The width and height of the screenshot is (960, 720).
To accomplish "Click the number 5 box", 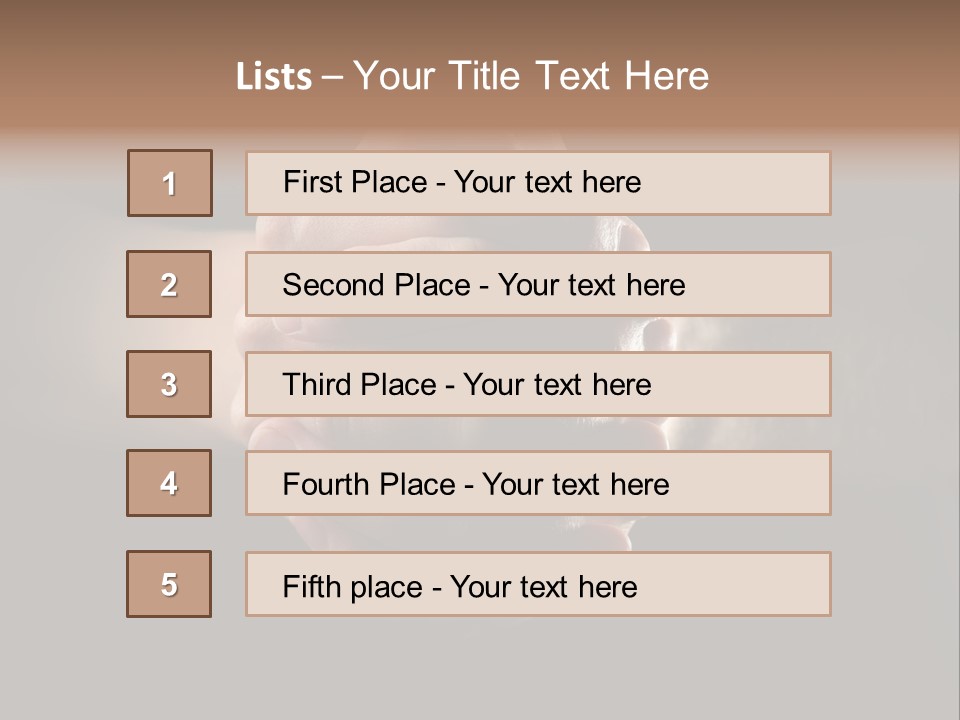I will (x=169, y=584).
